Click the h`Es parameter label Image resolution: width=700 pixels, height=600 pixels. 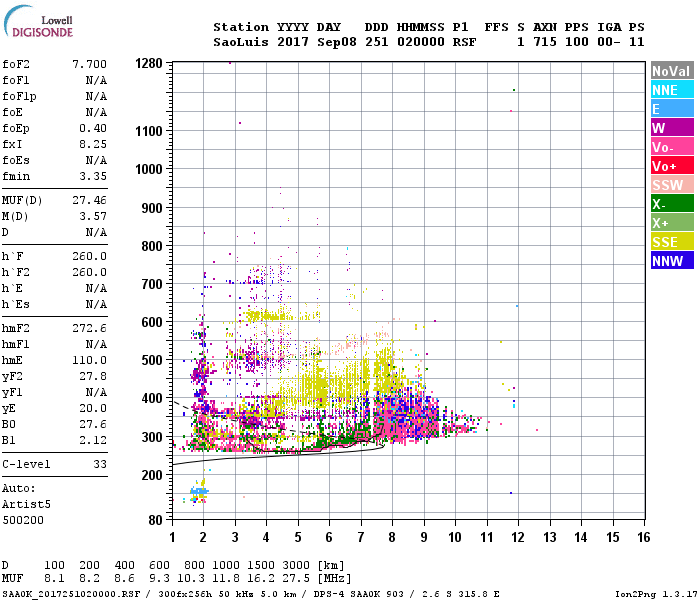[16, 304]
